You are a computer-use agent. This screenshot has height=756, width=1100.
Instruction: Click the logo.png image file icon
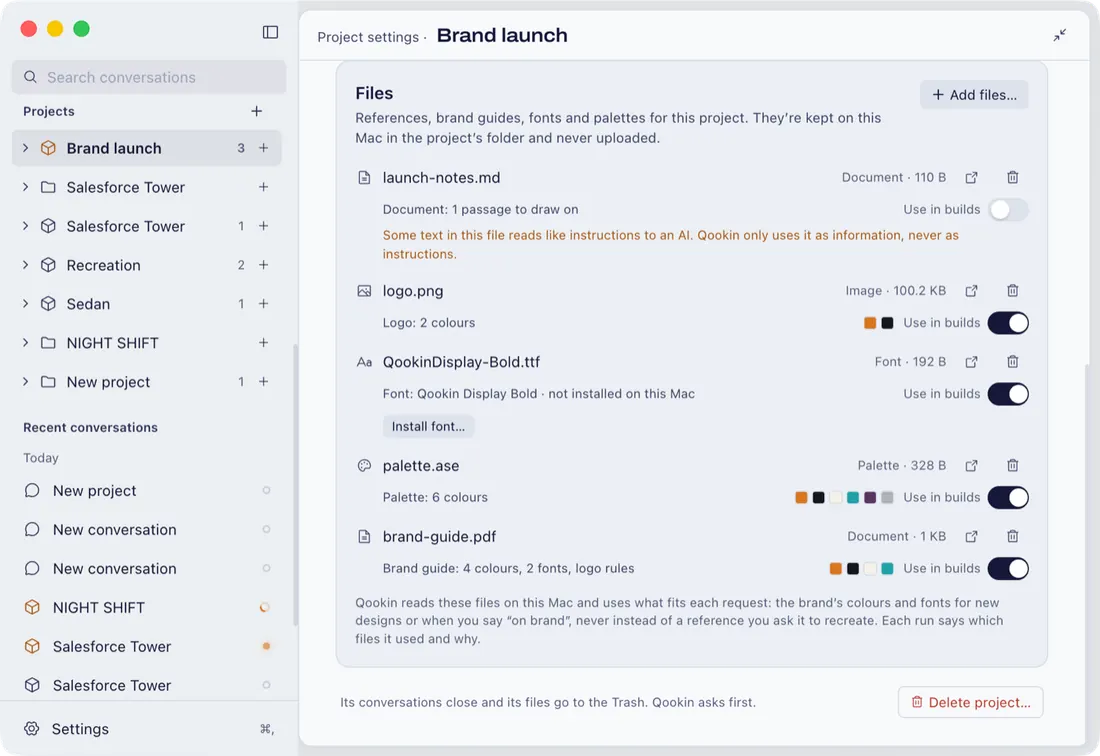pyautogui.click(x=364, y=290)
